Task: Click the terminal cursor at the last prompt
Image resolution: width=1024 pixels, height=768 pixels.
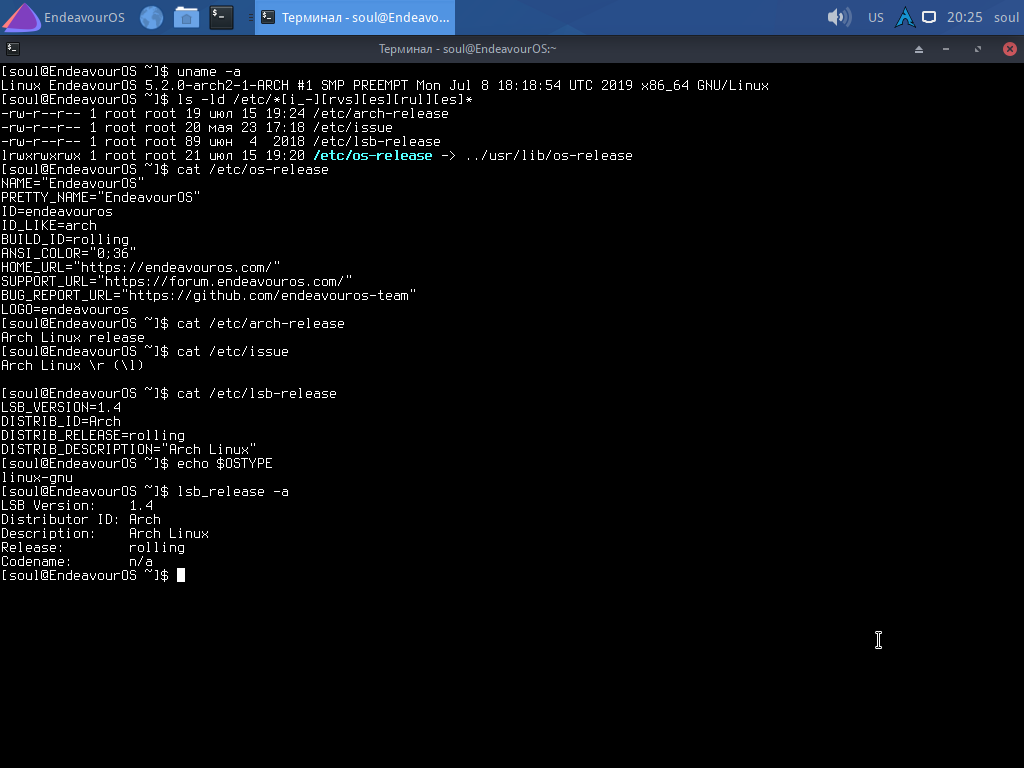Action: point(181,575)
